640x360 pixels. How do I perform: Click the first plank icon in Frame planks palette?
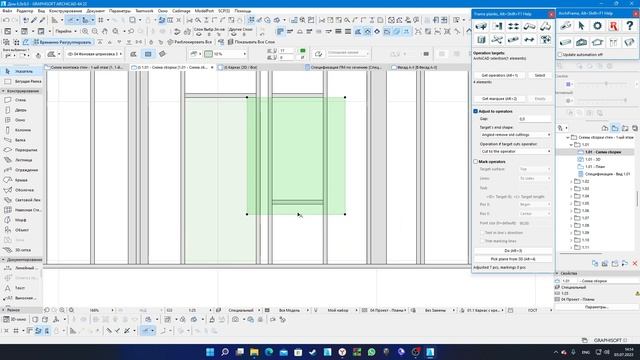pos(481,27)
